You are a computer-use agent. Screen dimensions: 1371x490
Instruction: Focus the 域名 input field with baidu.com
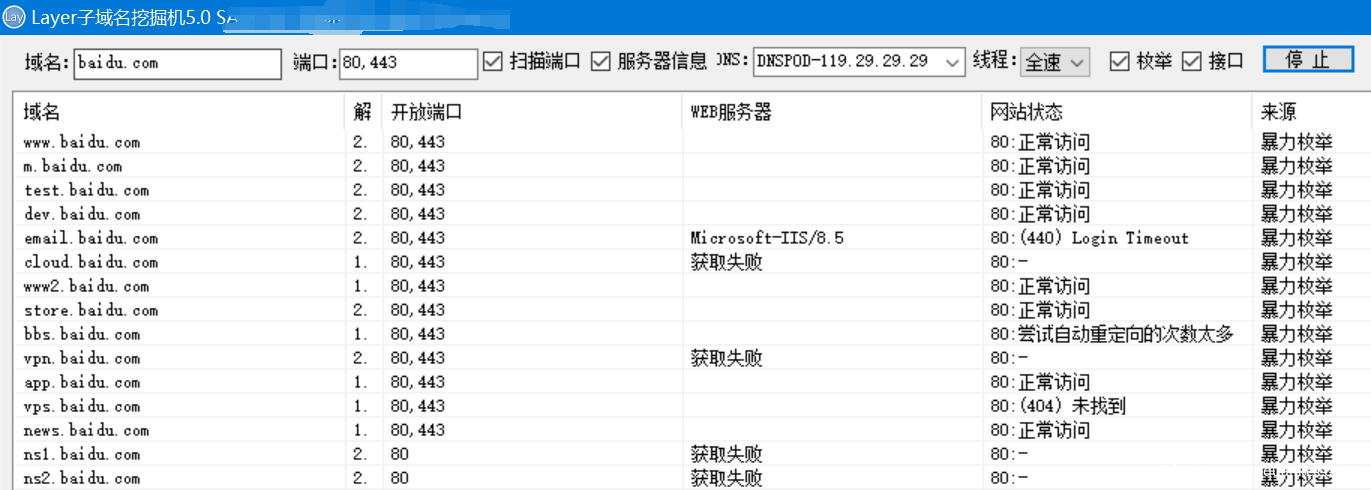(x=178, y=63)
